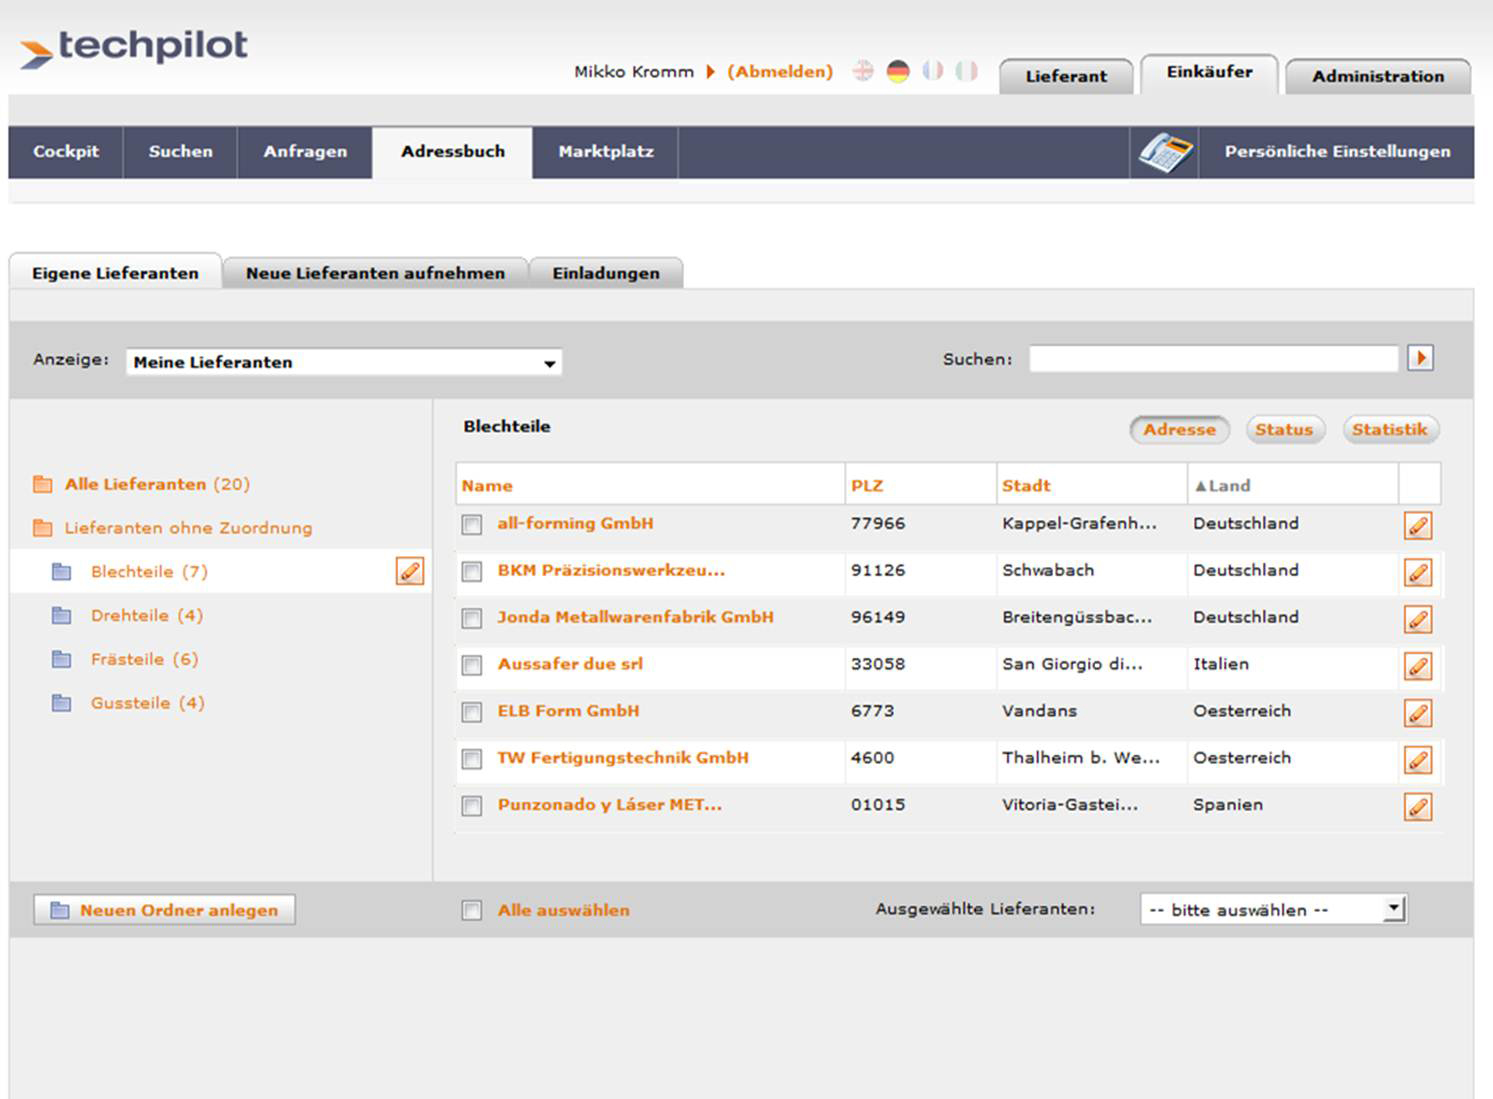
Task: Click the Gussteile folder icon
Action: click(62, 703)
